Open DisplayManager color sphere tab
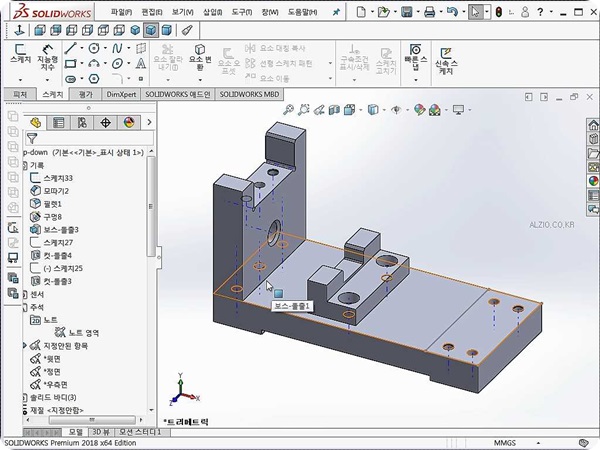This screenshot has width=600, height=450. [x=129, y=122]
